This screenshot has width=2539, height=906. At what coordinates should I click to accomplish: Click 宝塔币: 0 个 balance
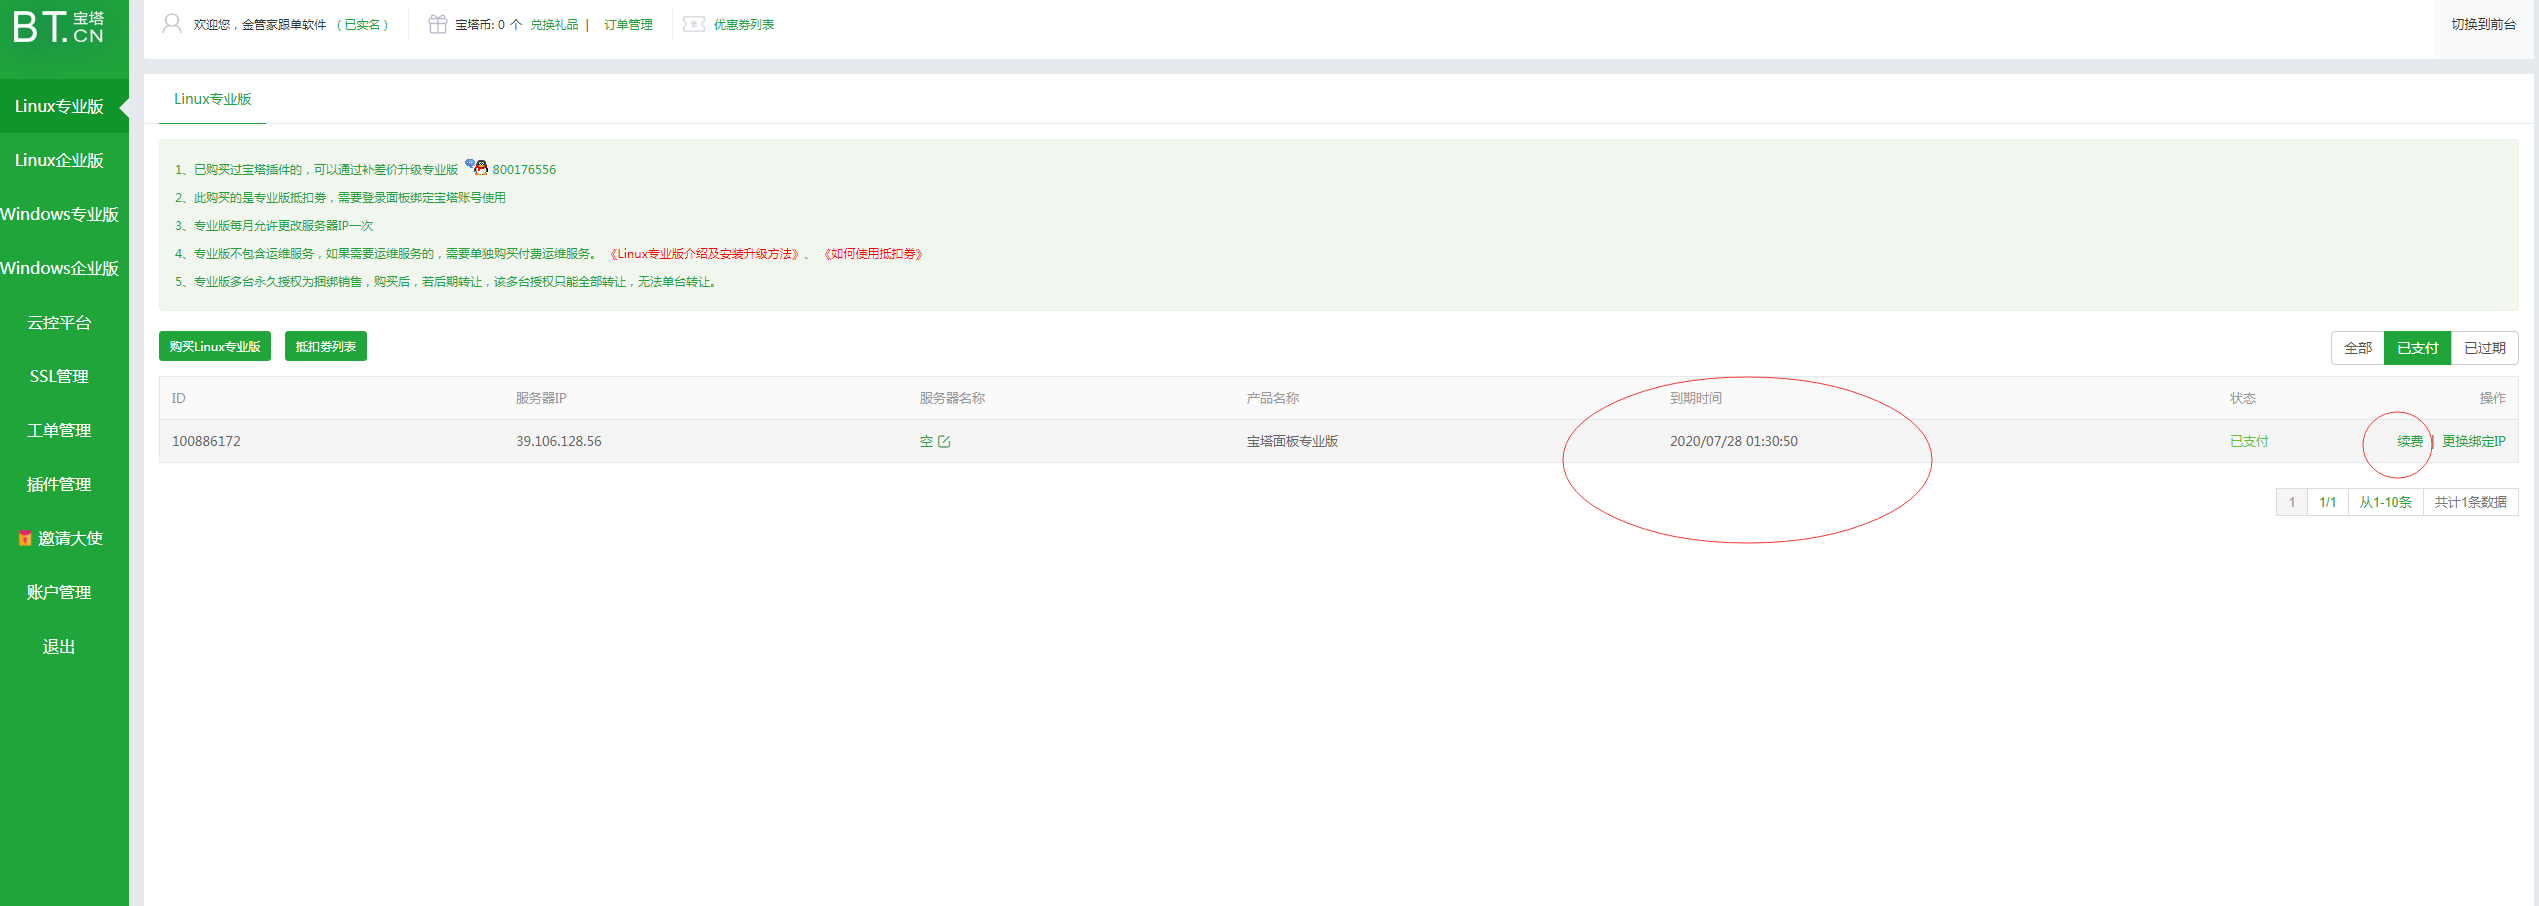(488, 24)
